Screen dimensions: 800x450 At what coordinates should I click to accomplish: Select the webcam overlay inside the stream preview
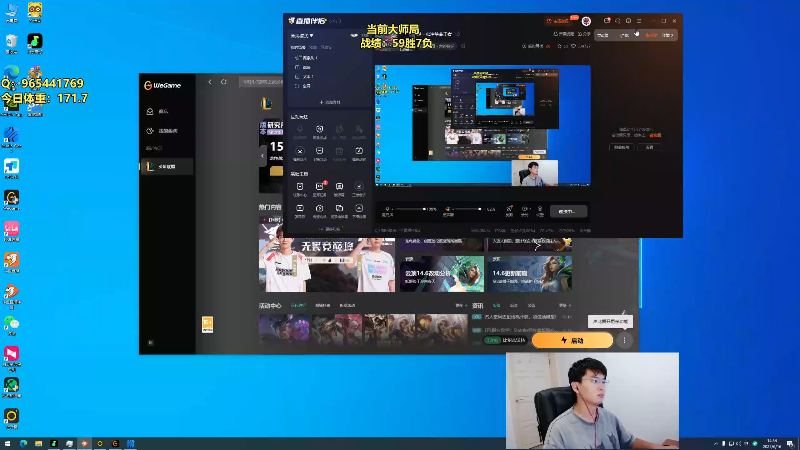tap(535, 173)
